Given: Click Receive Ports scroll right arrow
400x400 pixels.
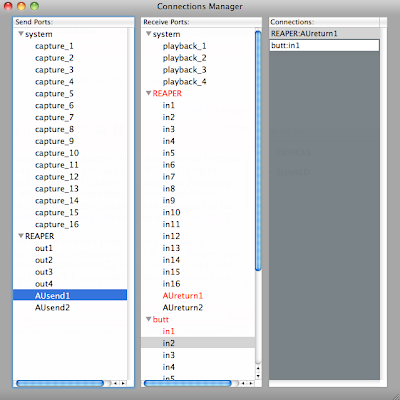Looking at the screenshot, I should (x=251, y=383).
